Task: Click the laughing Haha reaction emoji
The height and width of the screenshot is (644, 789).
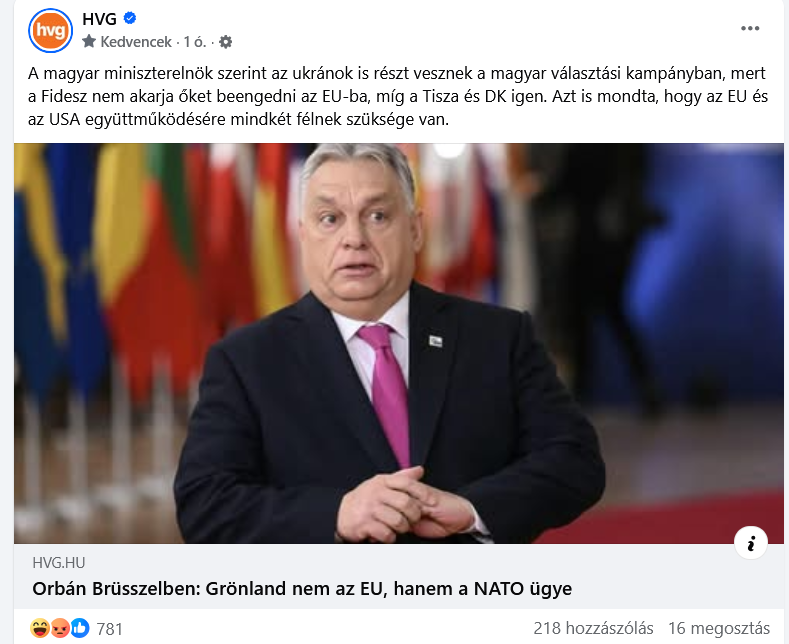Action: [x=39, y=628]
